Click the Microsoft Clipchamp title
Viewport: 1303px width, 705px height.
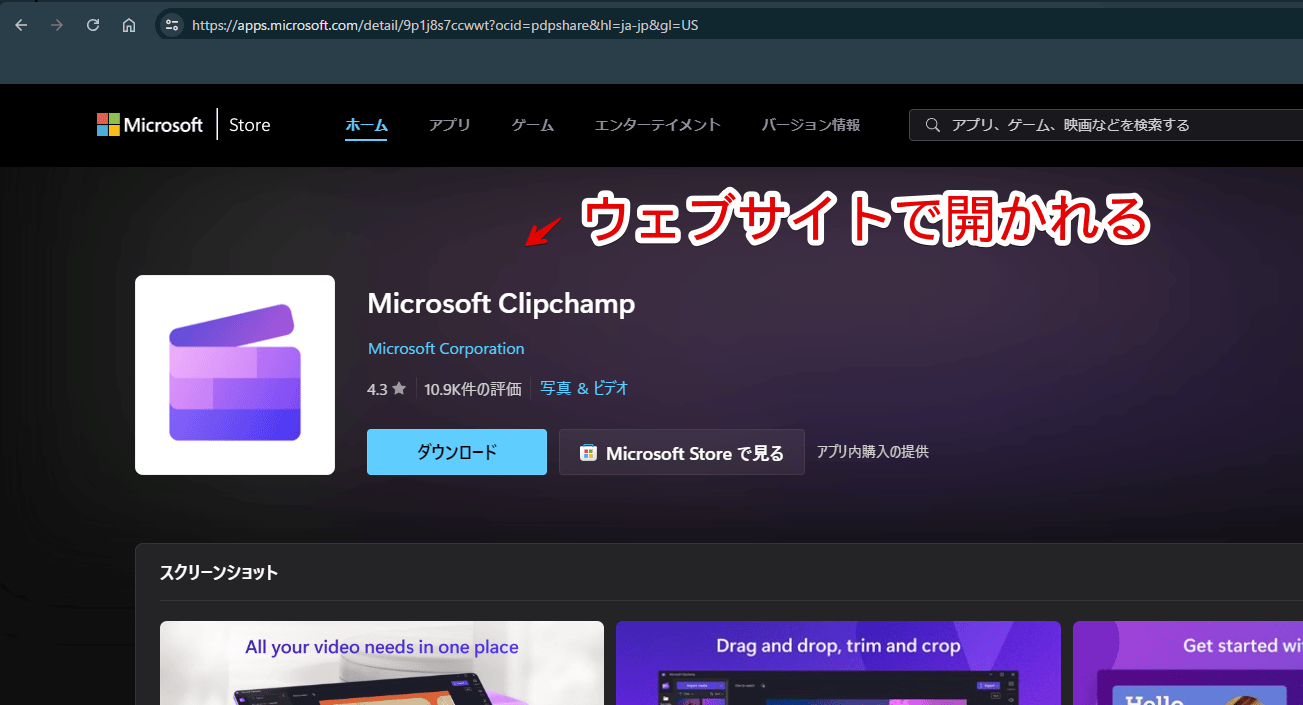pos(501,303)
